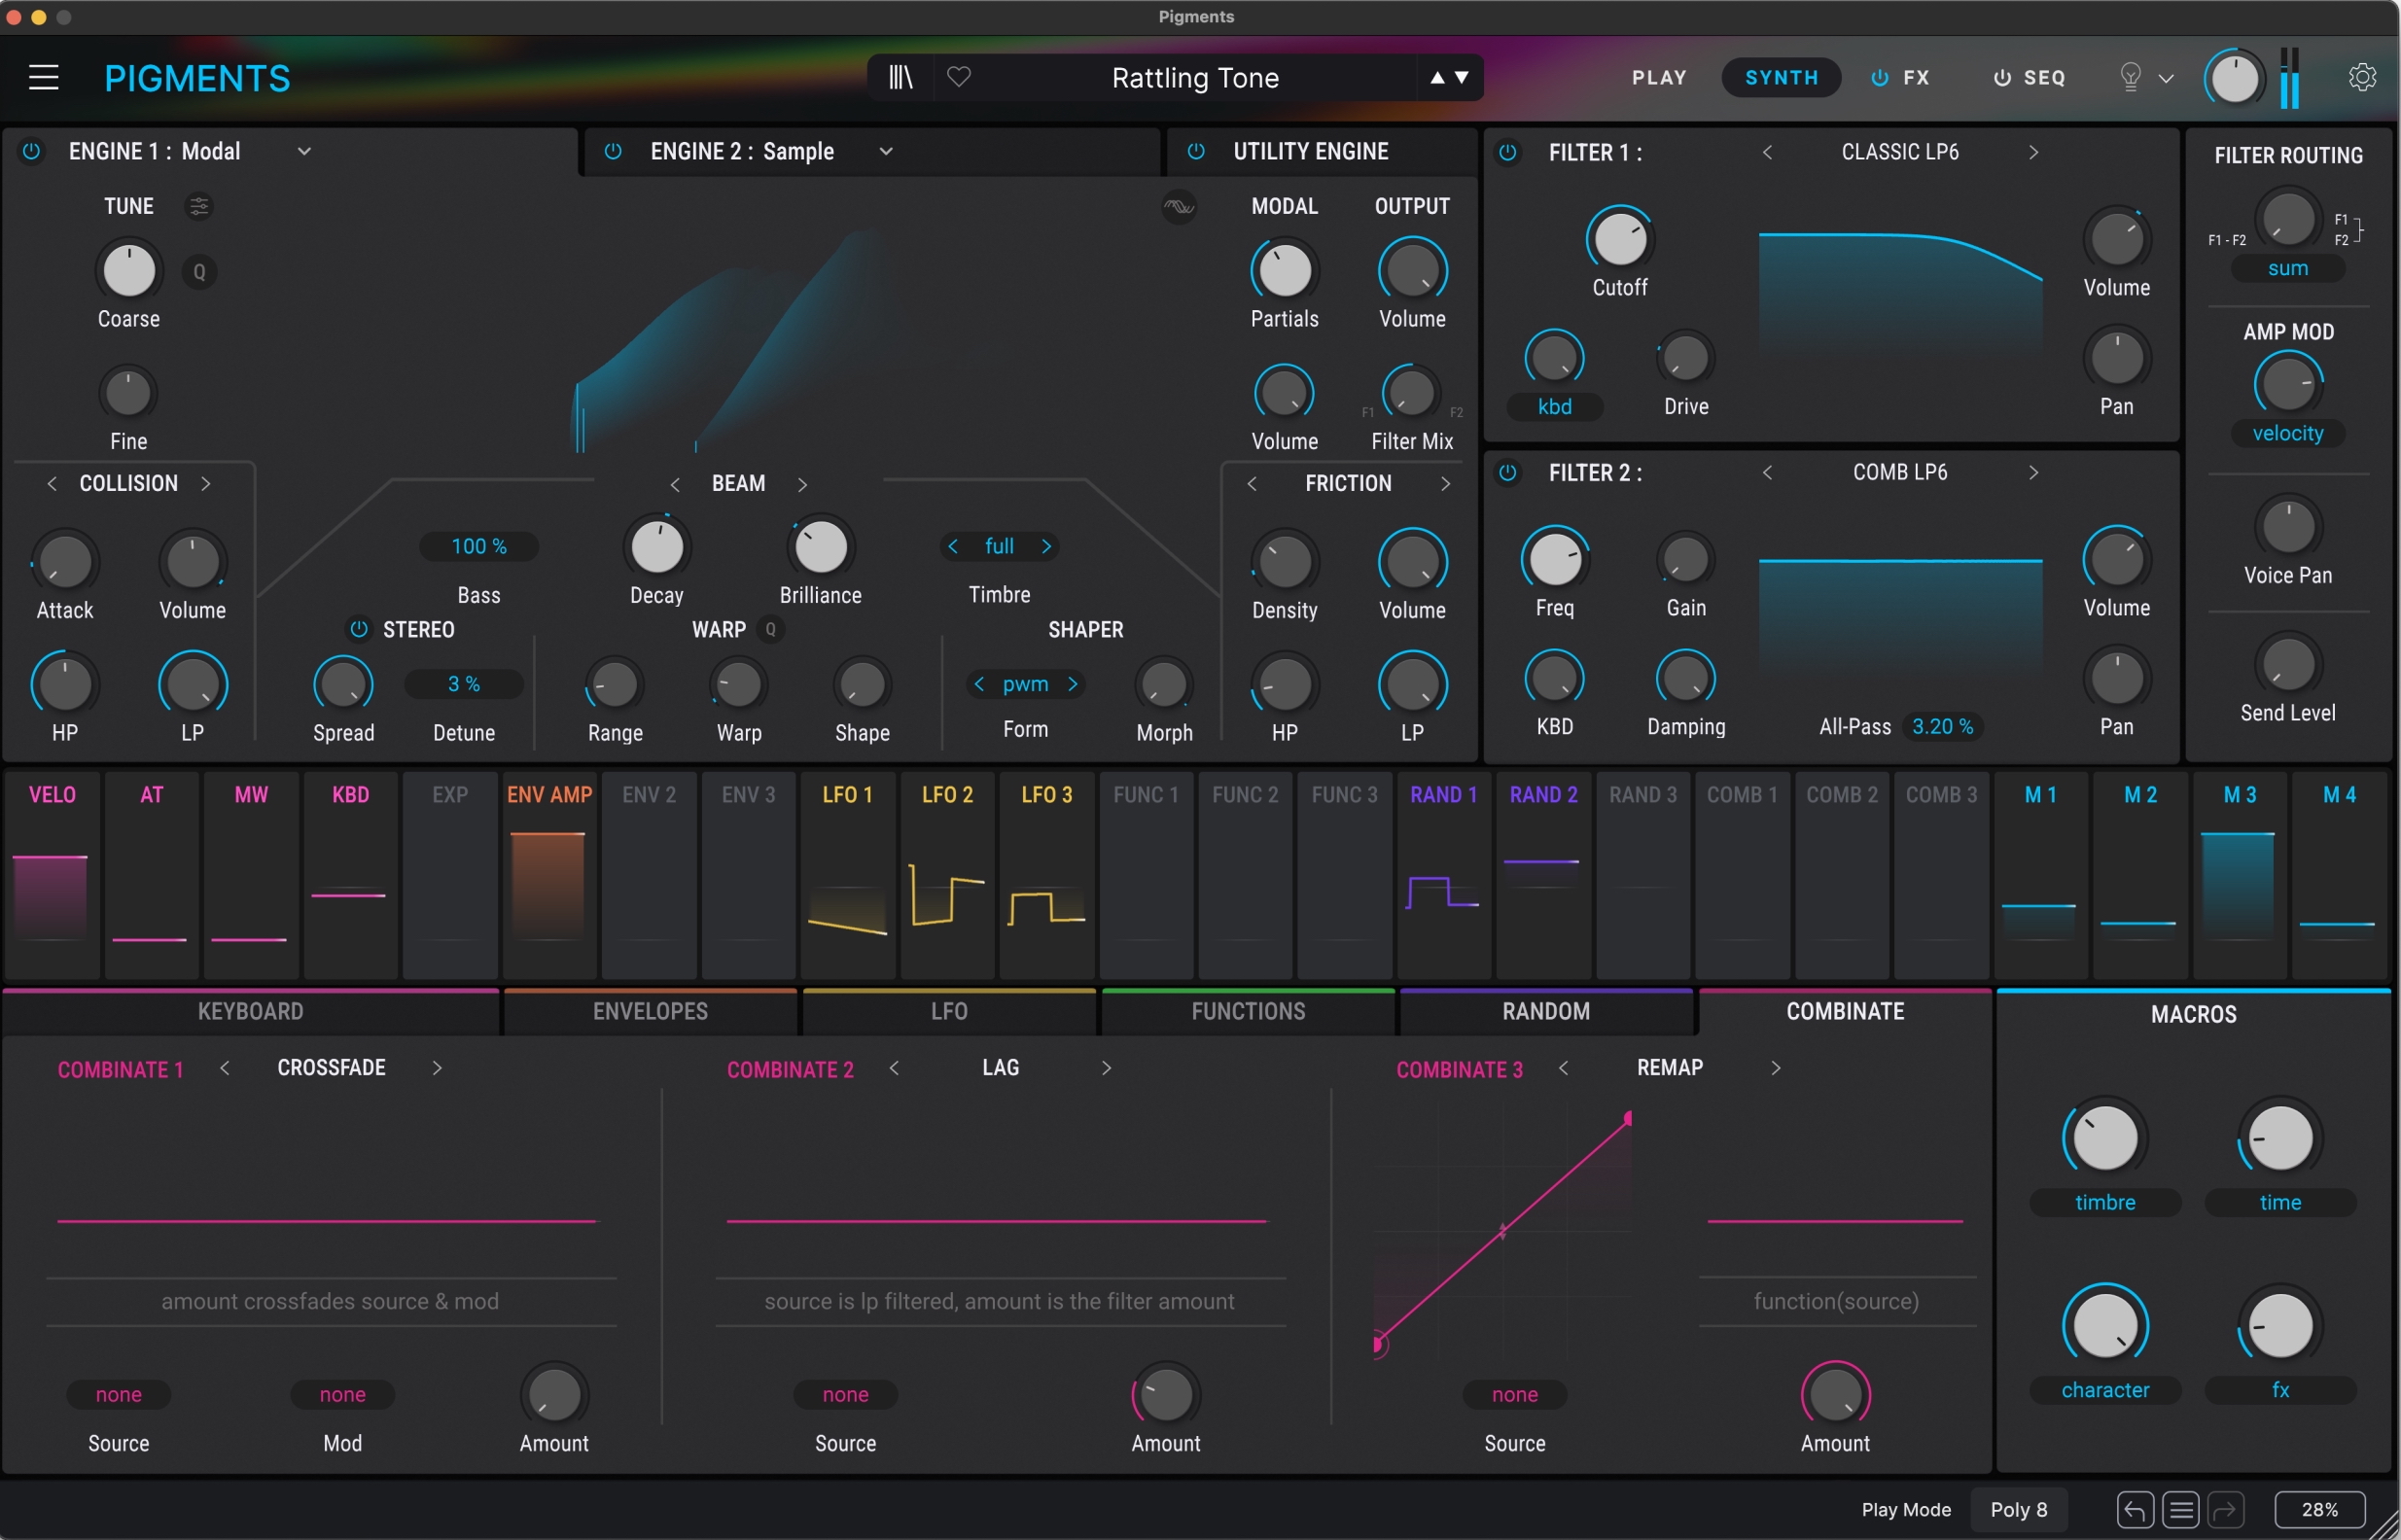Toggle the Stereo power button
The height and width of the screenshot is (1540, 2401).
(358, 629)
